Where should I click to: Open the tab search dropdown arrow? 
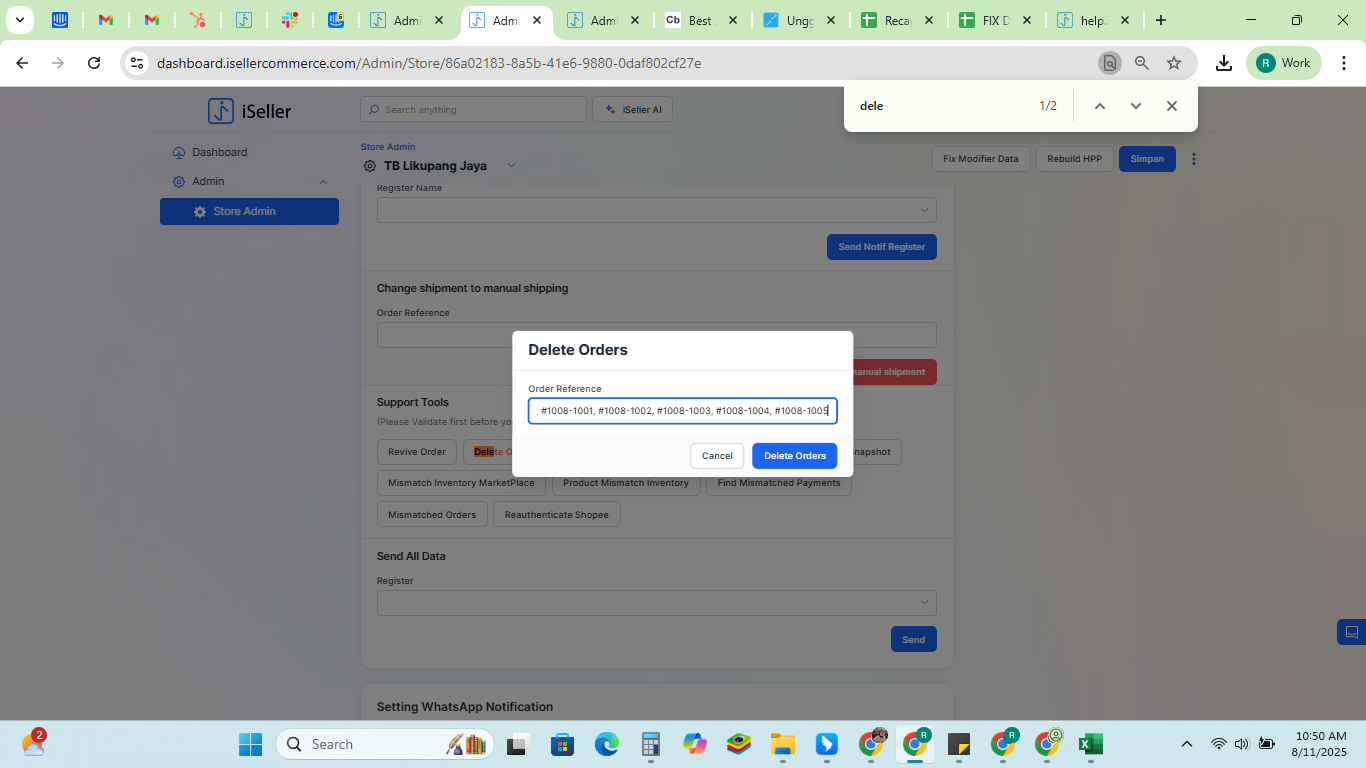(x=19, y=20)
